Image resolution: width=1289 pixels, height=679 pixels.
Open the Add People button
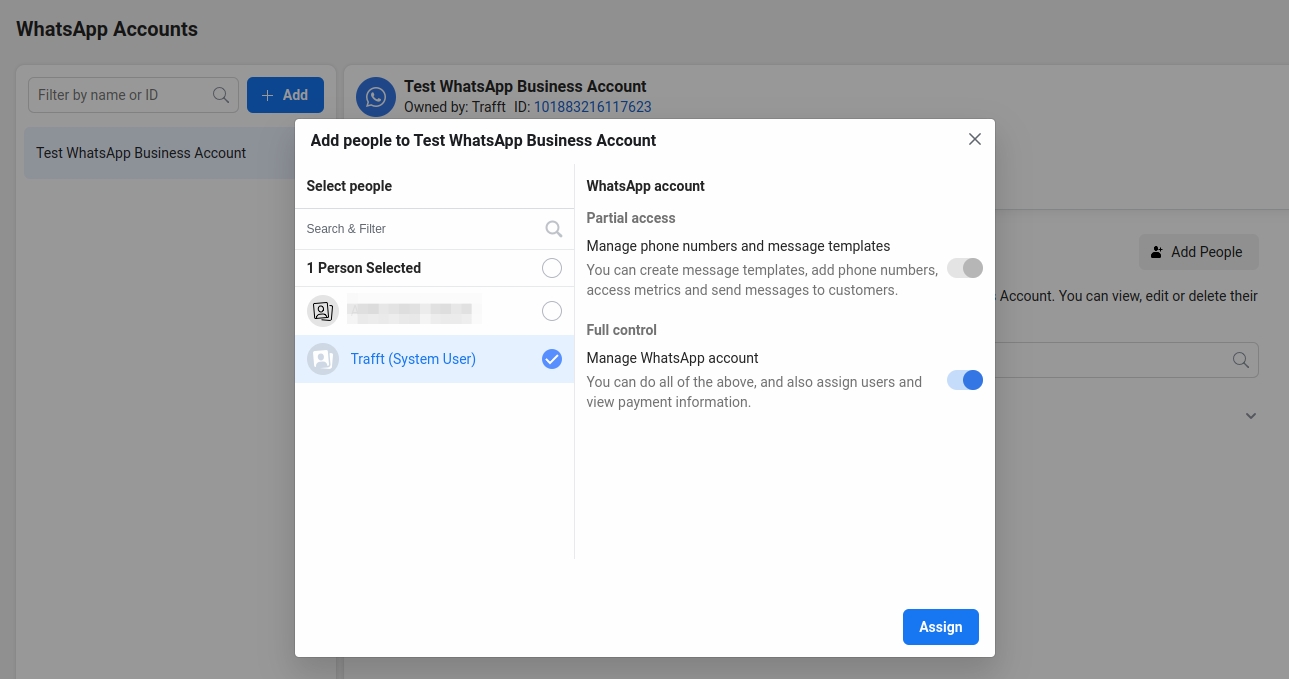point(1198,252)
